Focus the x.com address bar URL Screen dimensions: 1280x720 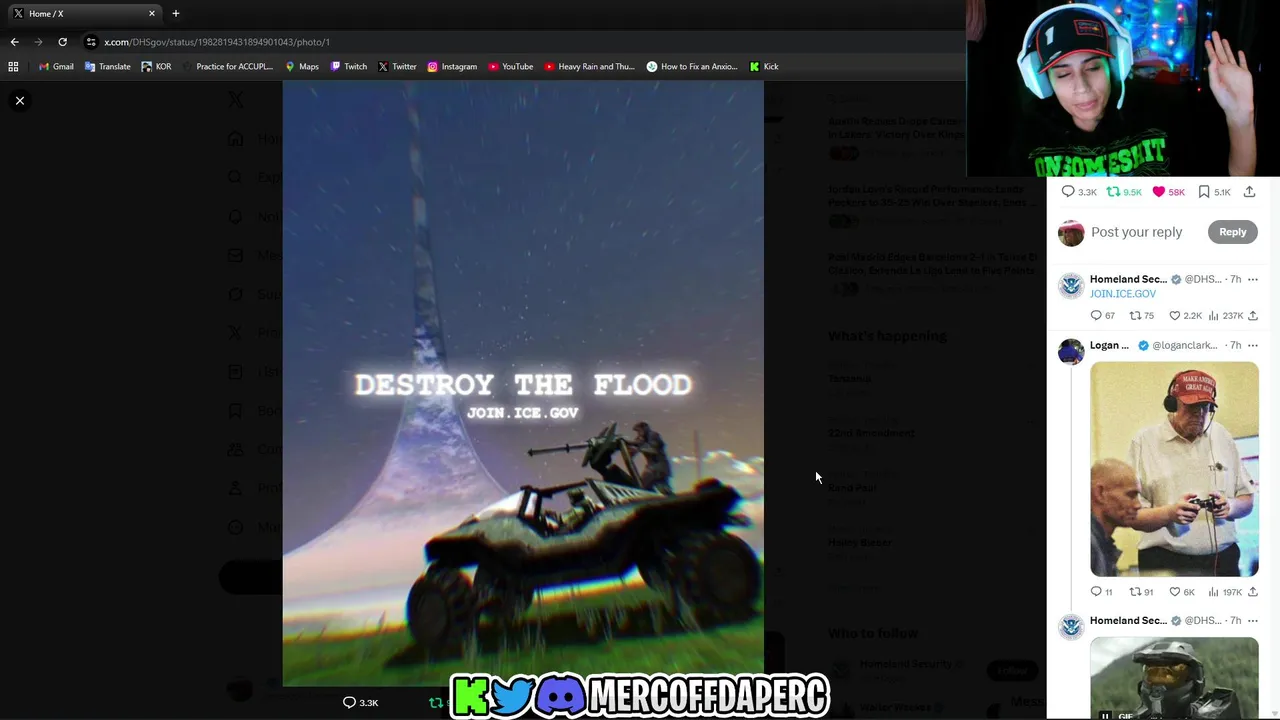click(x=217, y=42)
